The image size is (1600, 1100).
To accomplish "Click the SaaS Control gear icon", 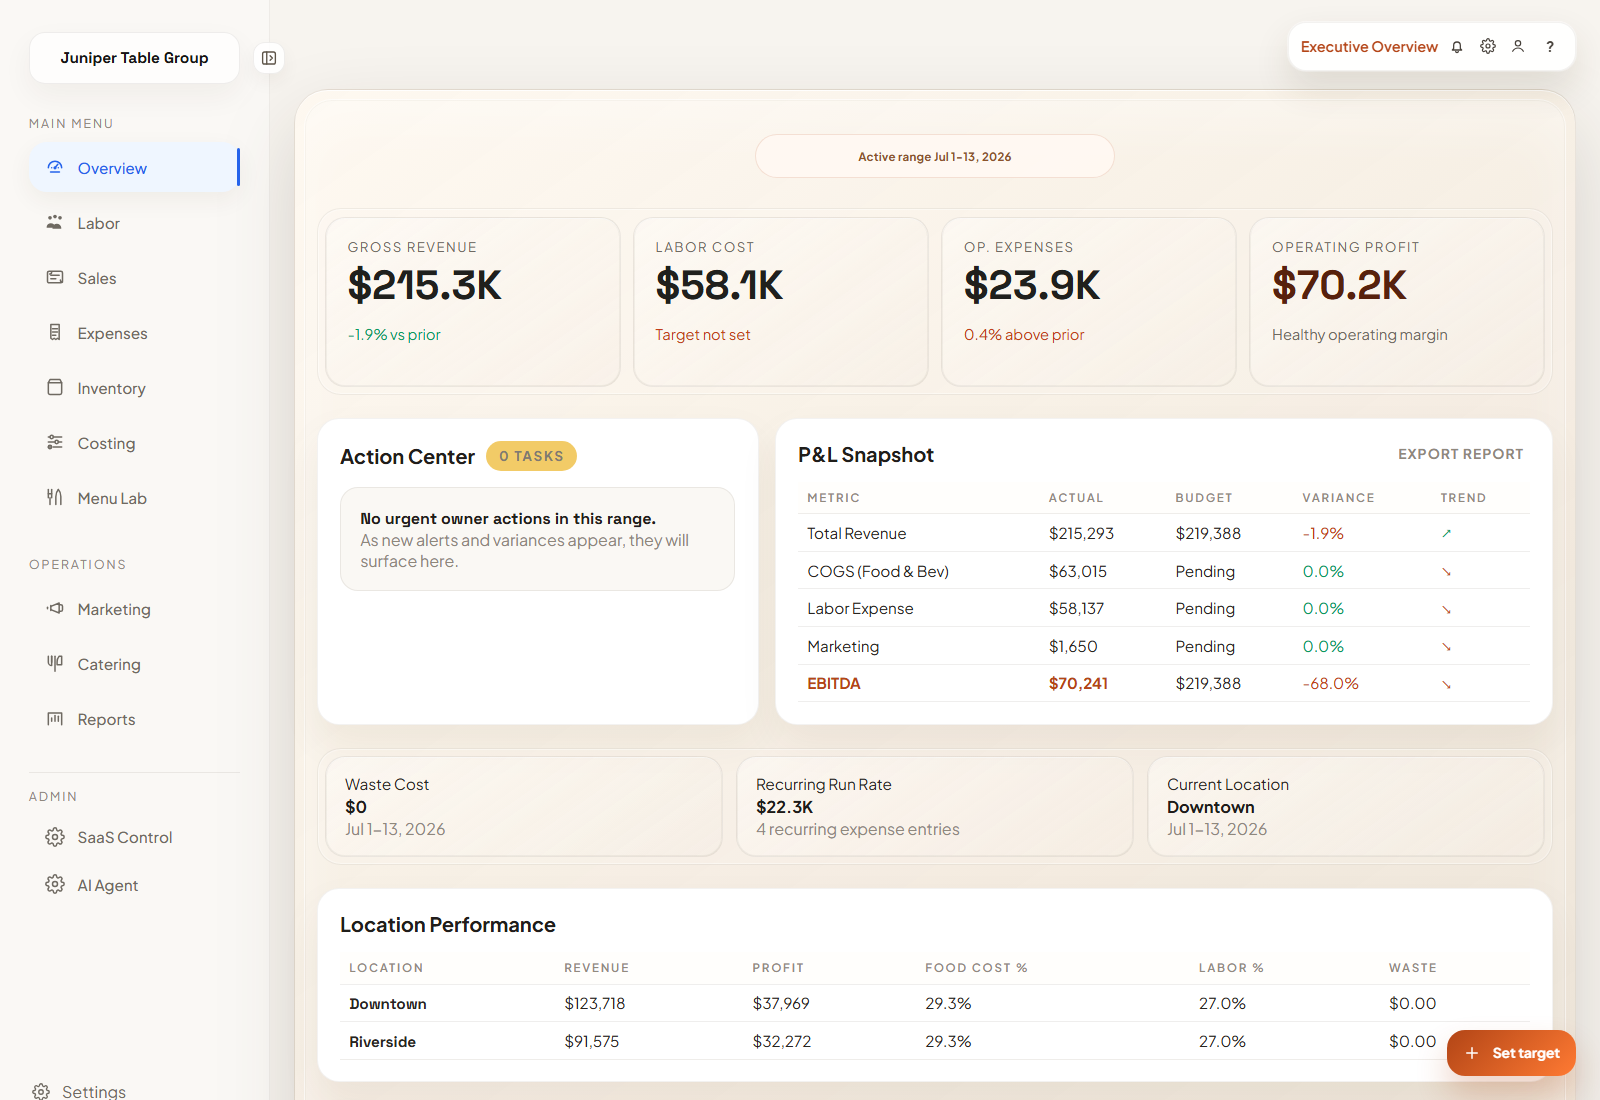I will click(55, 837).
